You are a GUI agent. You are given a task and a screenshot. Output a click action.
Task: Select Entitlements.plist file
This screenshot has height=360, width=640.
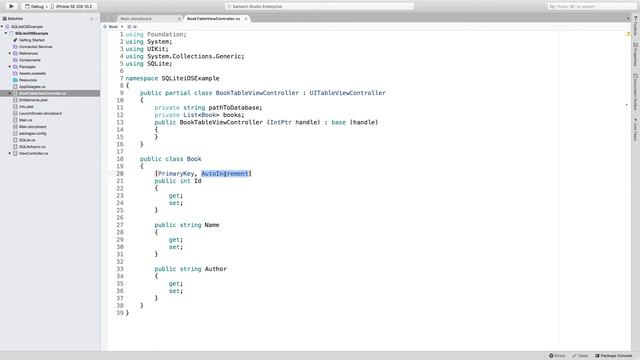coord(33,100)
